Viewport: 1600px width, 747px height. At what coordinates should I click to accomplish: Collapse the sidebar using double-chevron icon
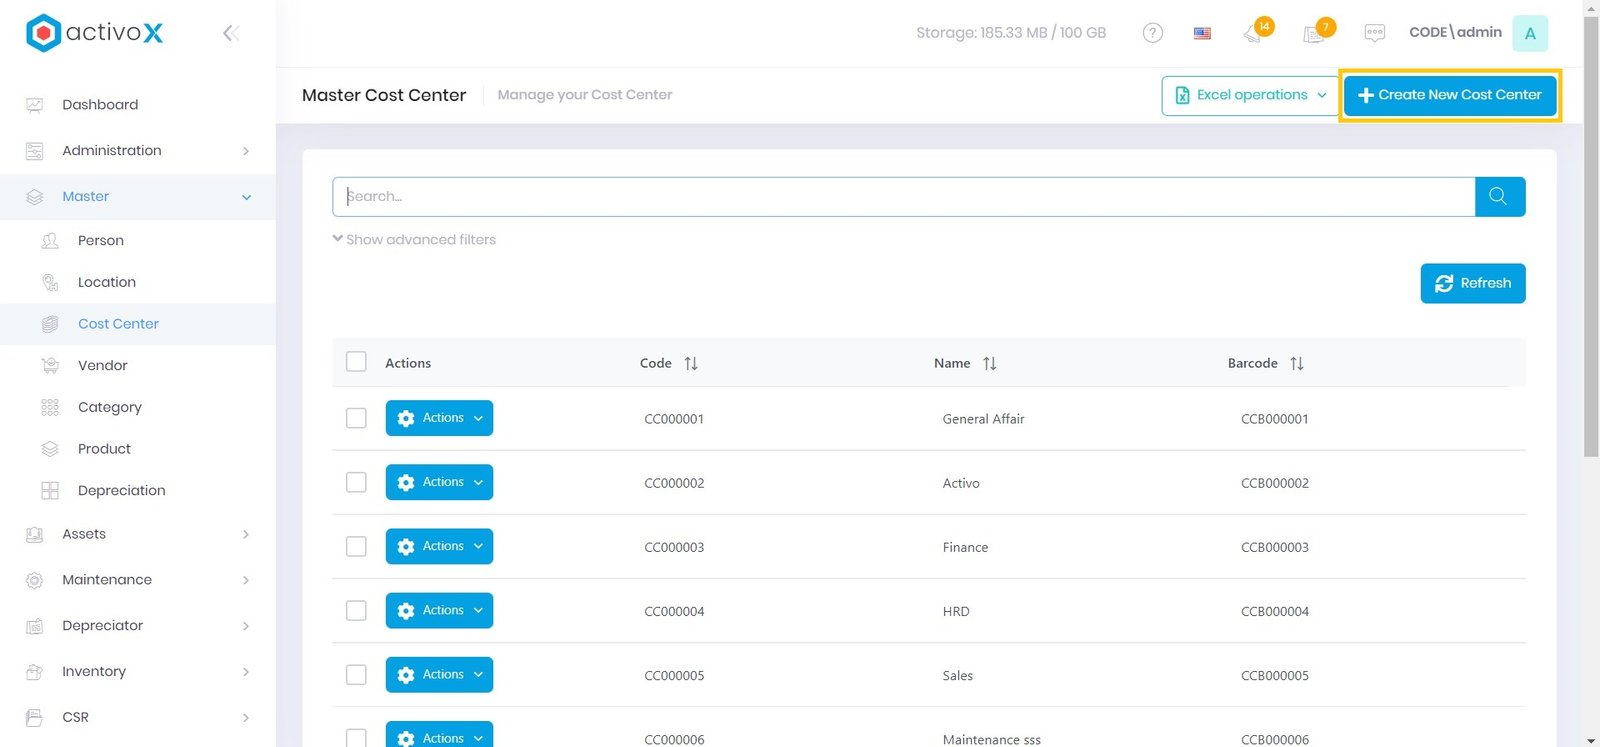pos(230,33)
